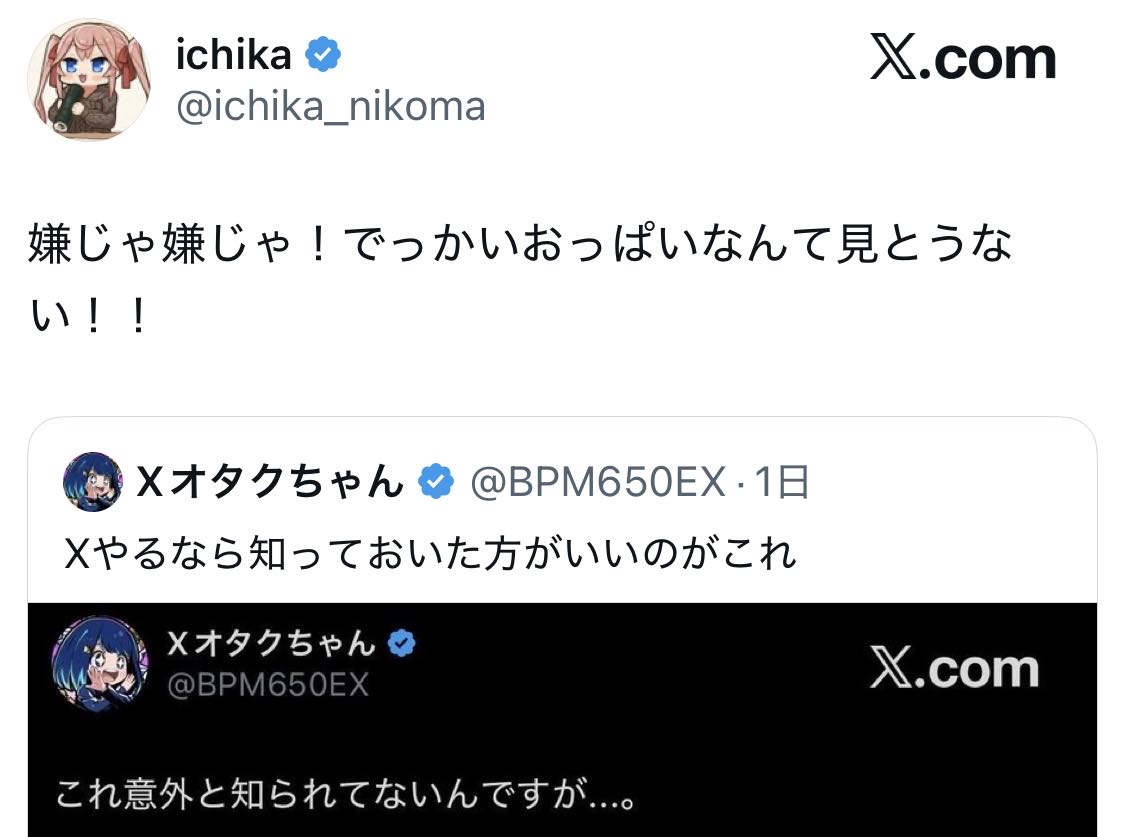This screenshot has height=837, width=1125.
Task: Click the main post text starting 嫌じゃ嫌じゃ
Action: coord(520,246)
